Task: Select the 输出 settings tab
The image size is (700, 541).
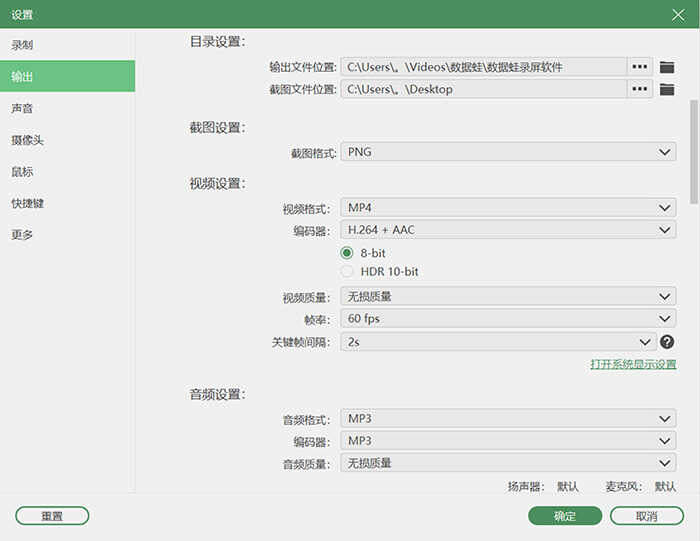Action: (x=67, y=76)
